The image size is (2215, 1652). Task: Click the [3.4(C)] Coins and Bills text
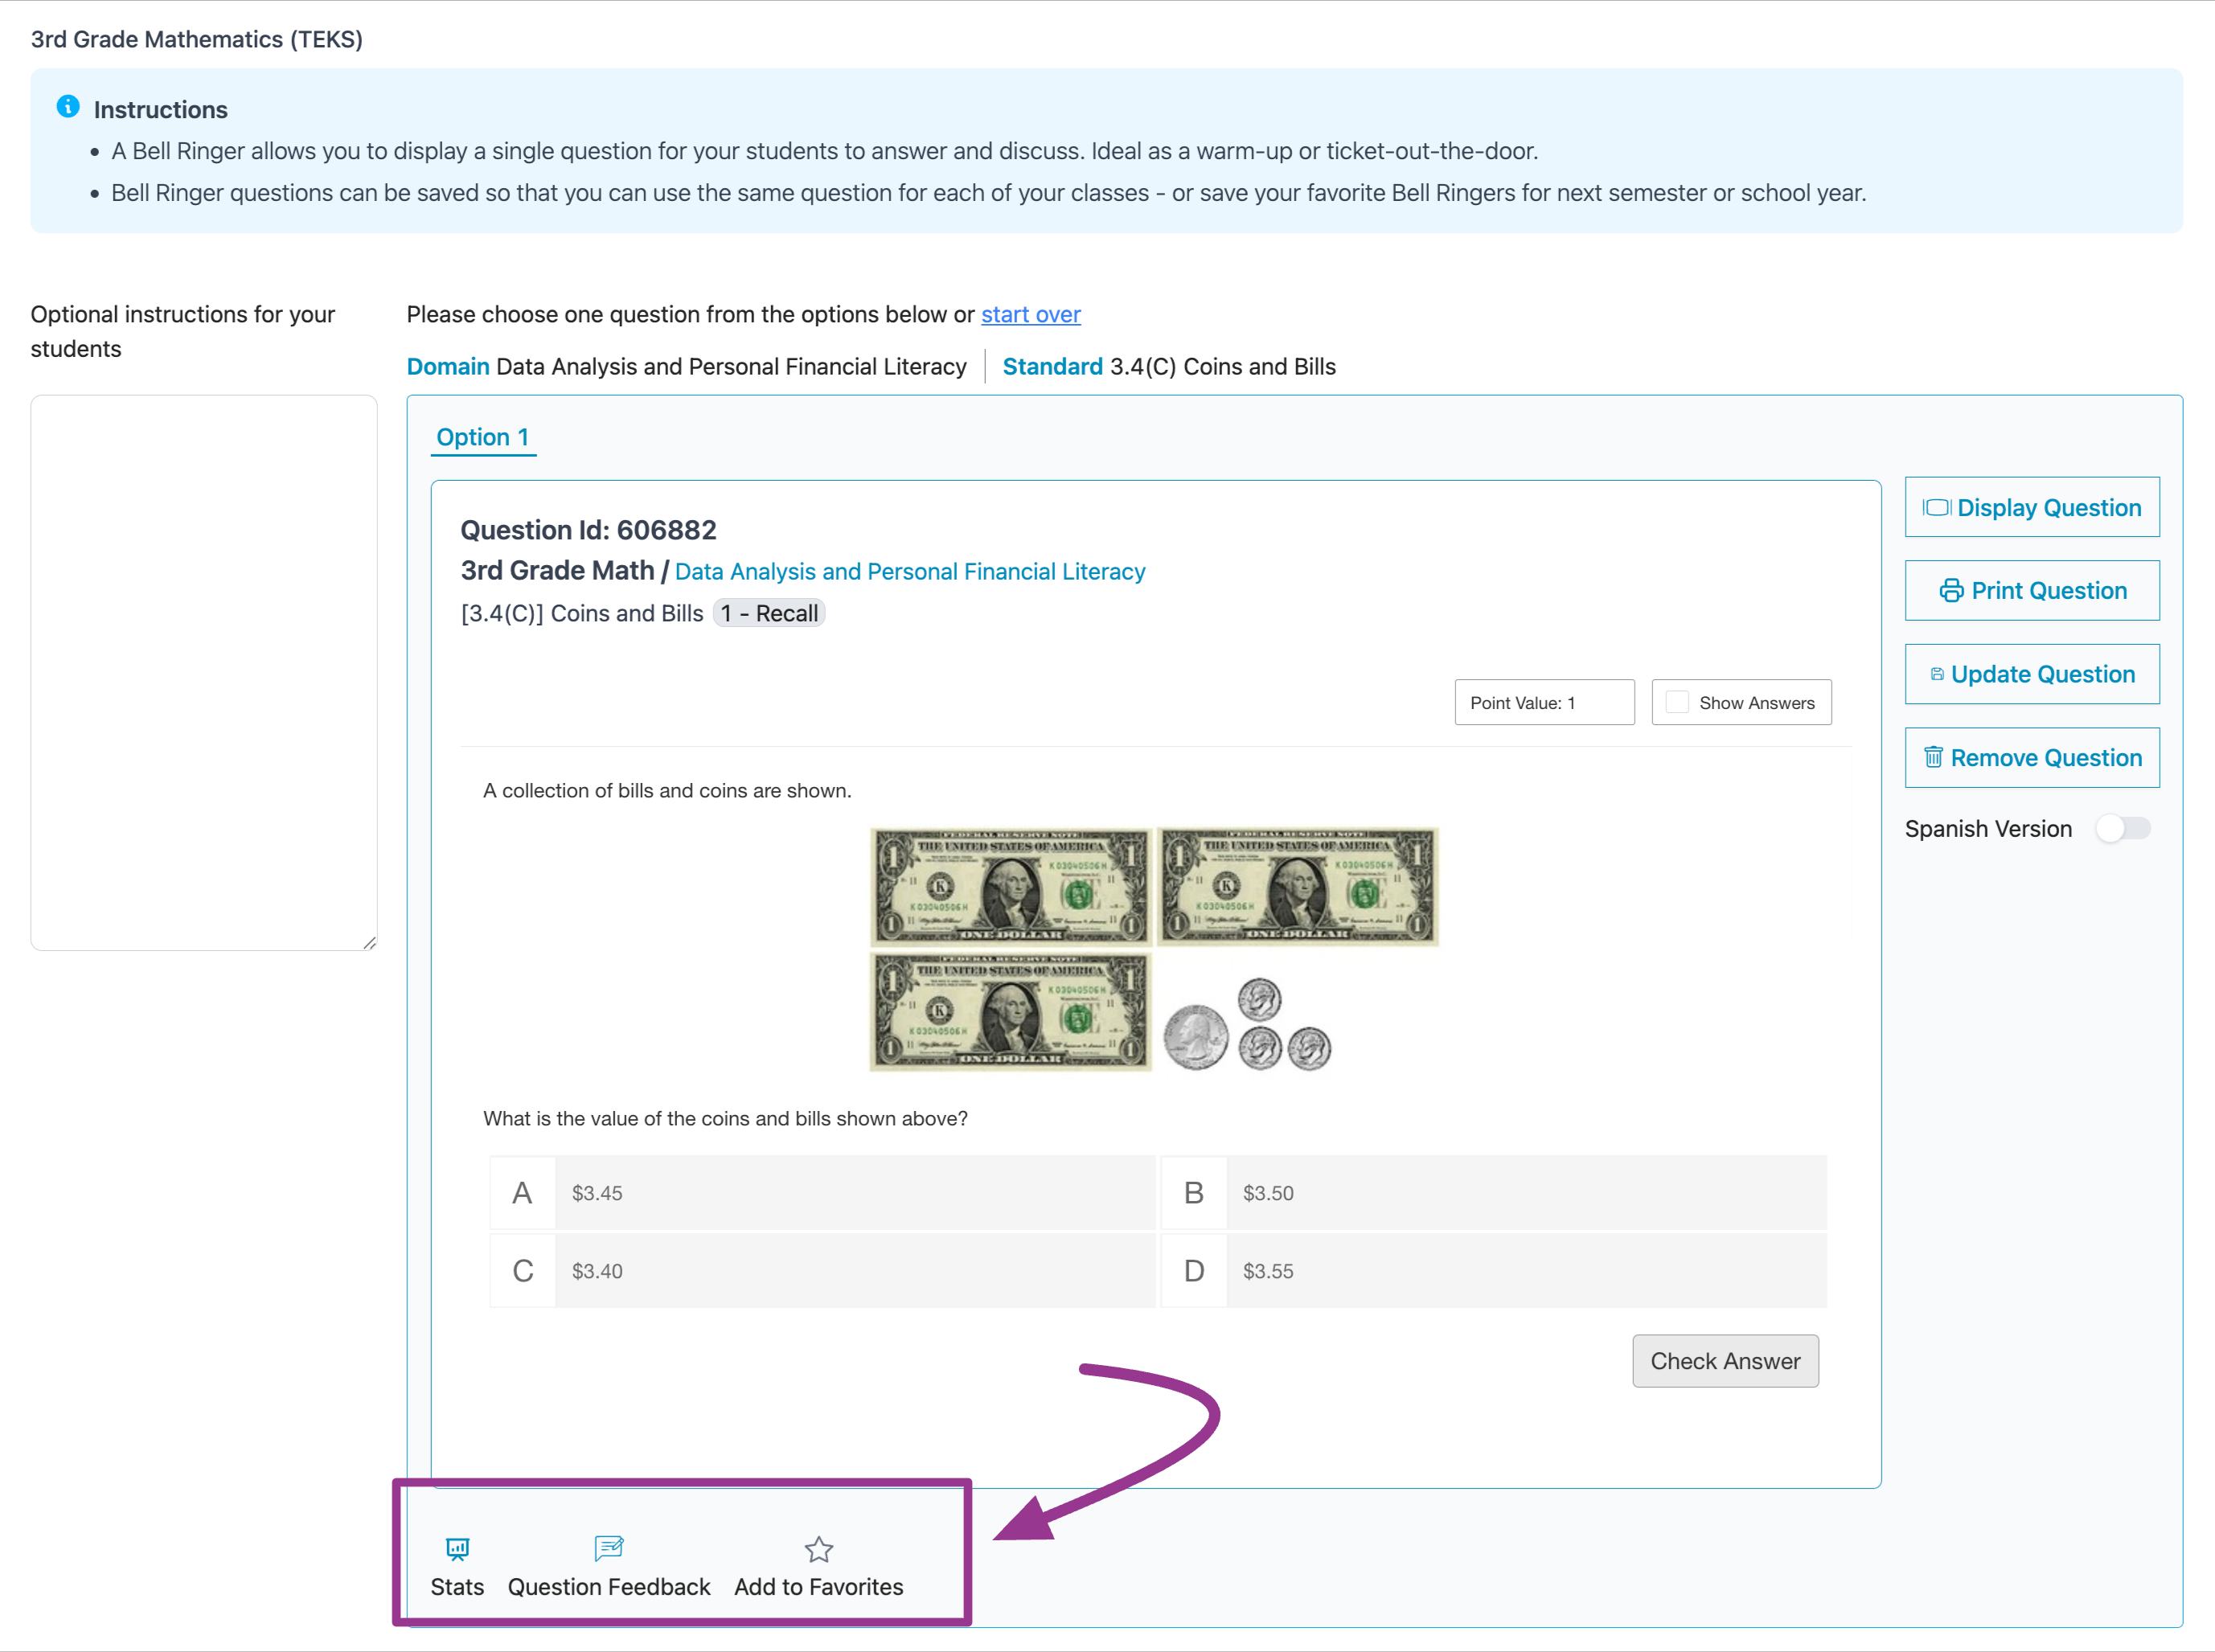pyautogui.click(x=582, y=613)
